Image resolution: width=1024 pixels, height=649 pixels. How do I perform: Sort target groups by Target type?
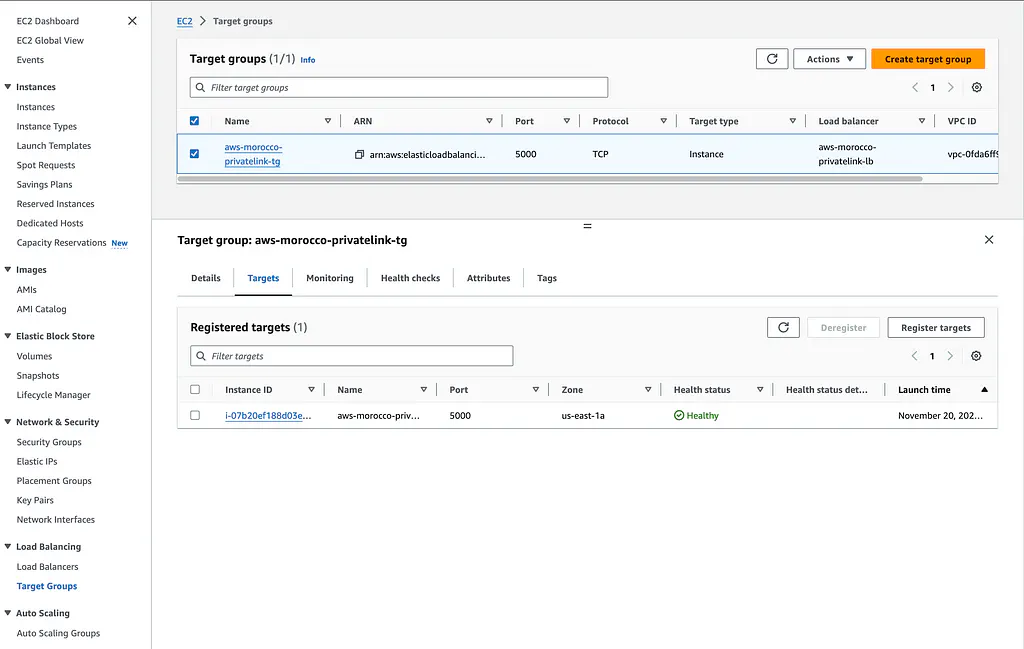pyautogui.click(x=793, y=121)
